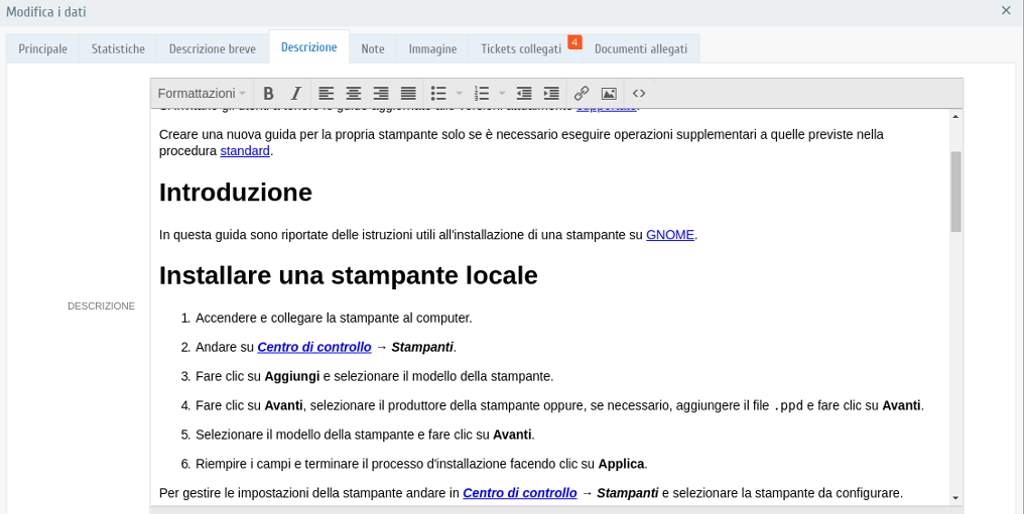Click the bold word Aggiungi in step 3
1024x514 pixels.
coord(292,377)
